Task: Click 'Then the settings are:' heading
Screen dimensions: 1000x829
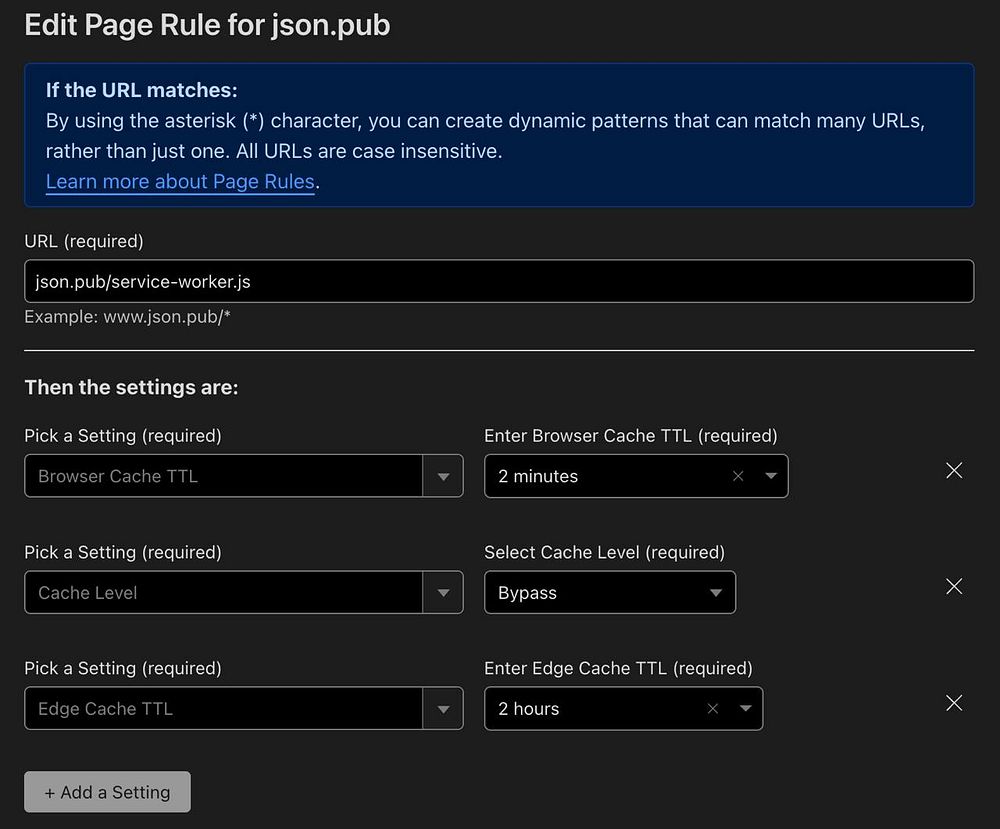Action: click(x=131, y=388)
